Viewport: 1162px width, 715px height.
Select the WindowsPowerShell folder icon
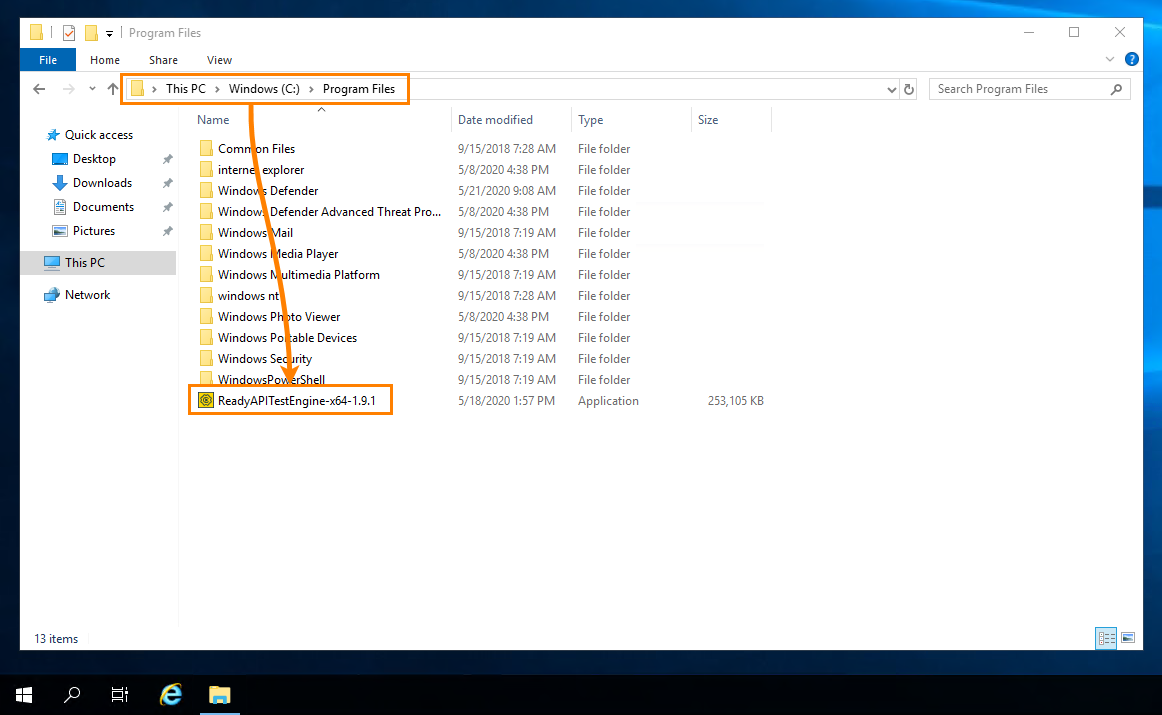[206, 380]
